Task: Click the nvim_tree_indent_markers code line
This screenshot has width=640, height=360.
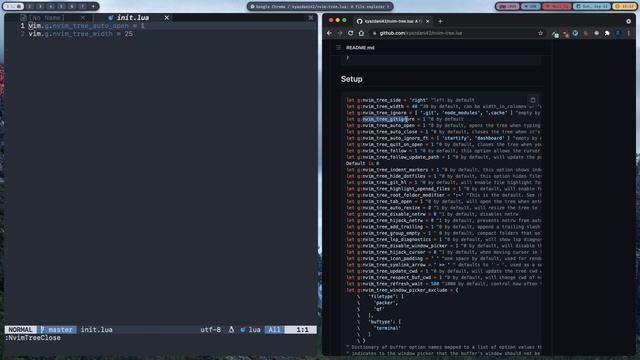Action: (443, 170)
